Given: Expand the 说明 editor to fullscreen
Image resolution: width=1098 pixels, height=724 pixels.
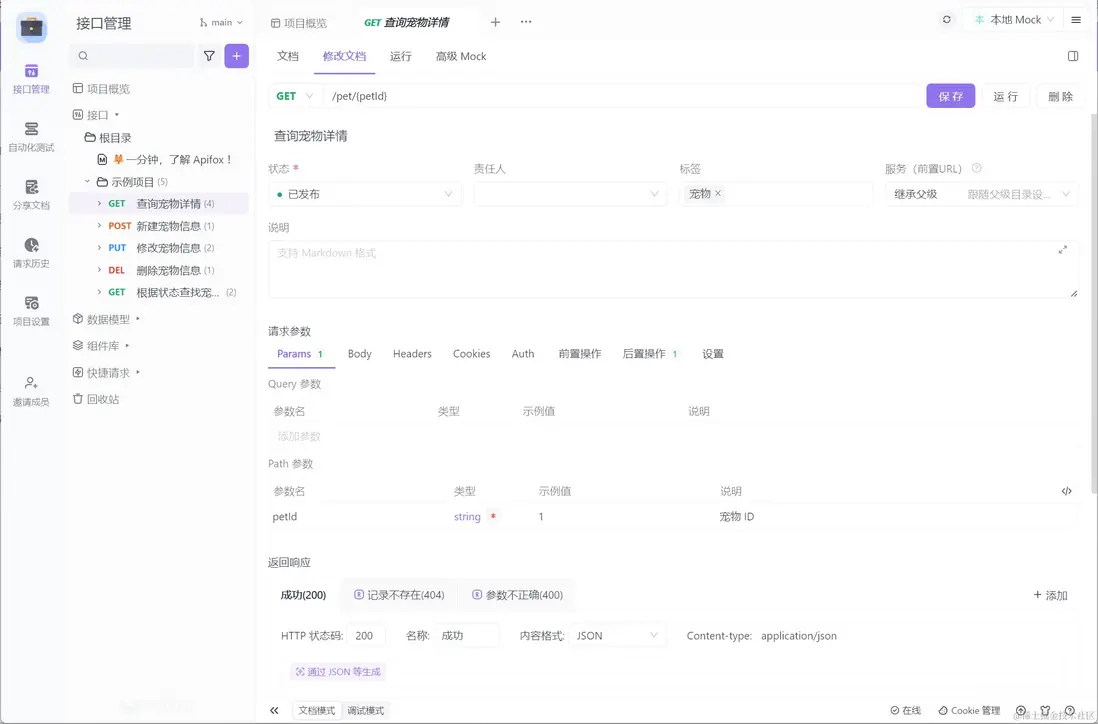Looking at the screenshot, I should coord(1062,249).
